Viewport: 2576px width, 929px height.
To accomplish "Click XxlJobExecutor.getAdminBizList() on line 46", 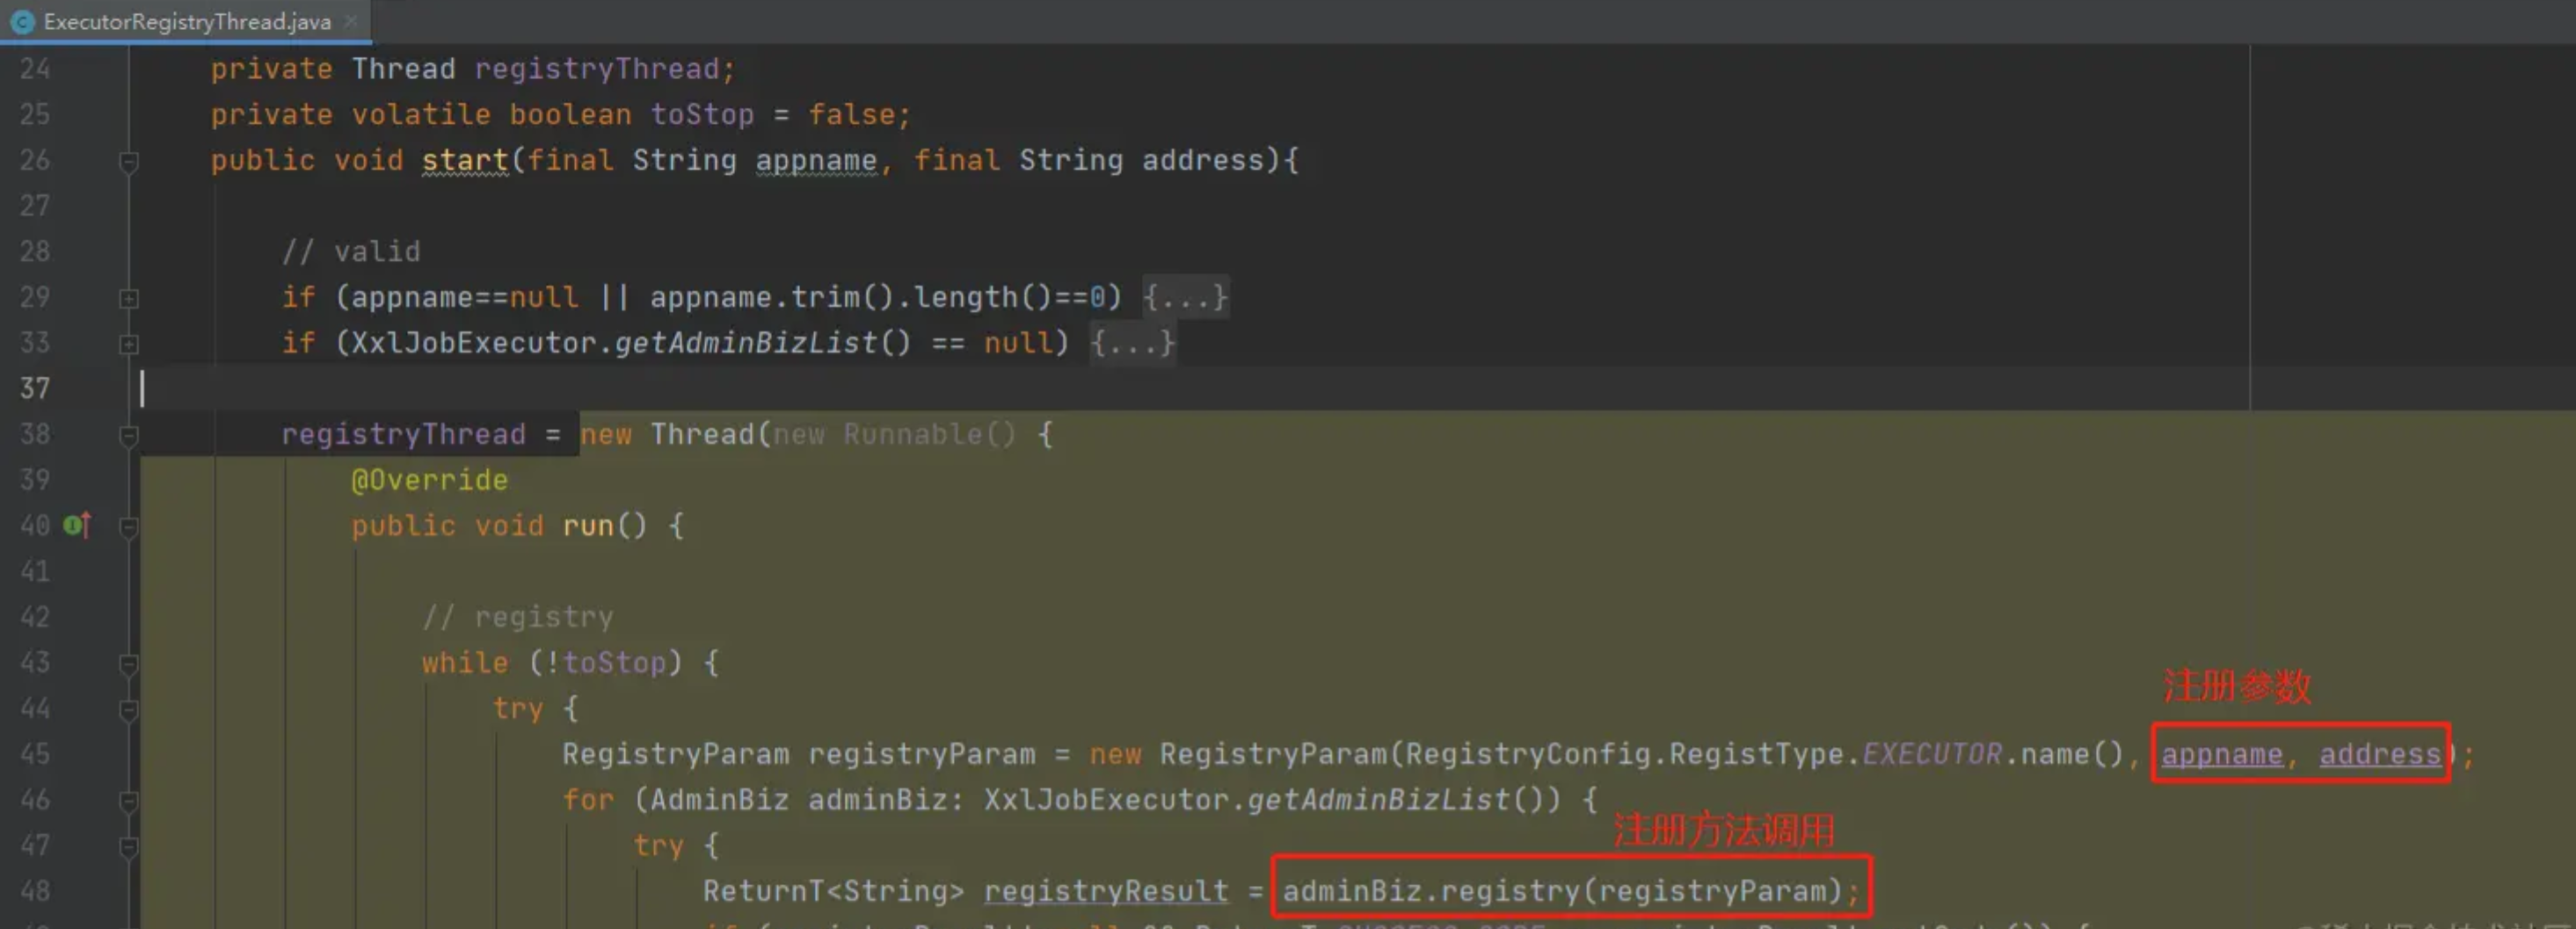I will point(1272,800).
